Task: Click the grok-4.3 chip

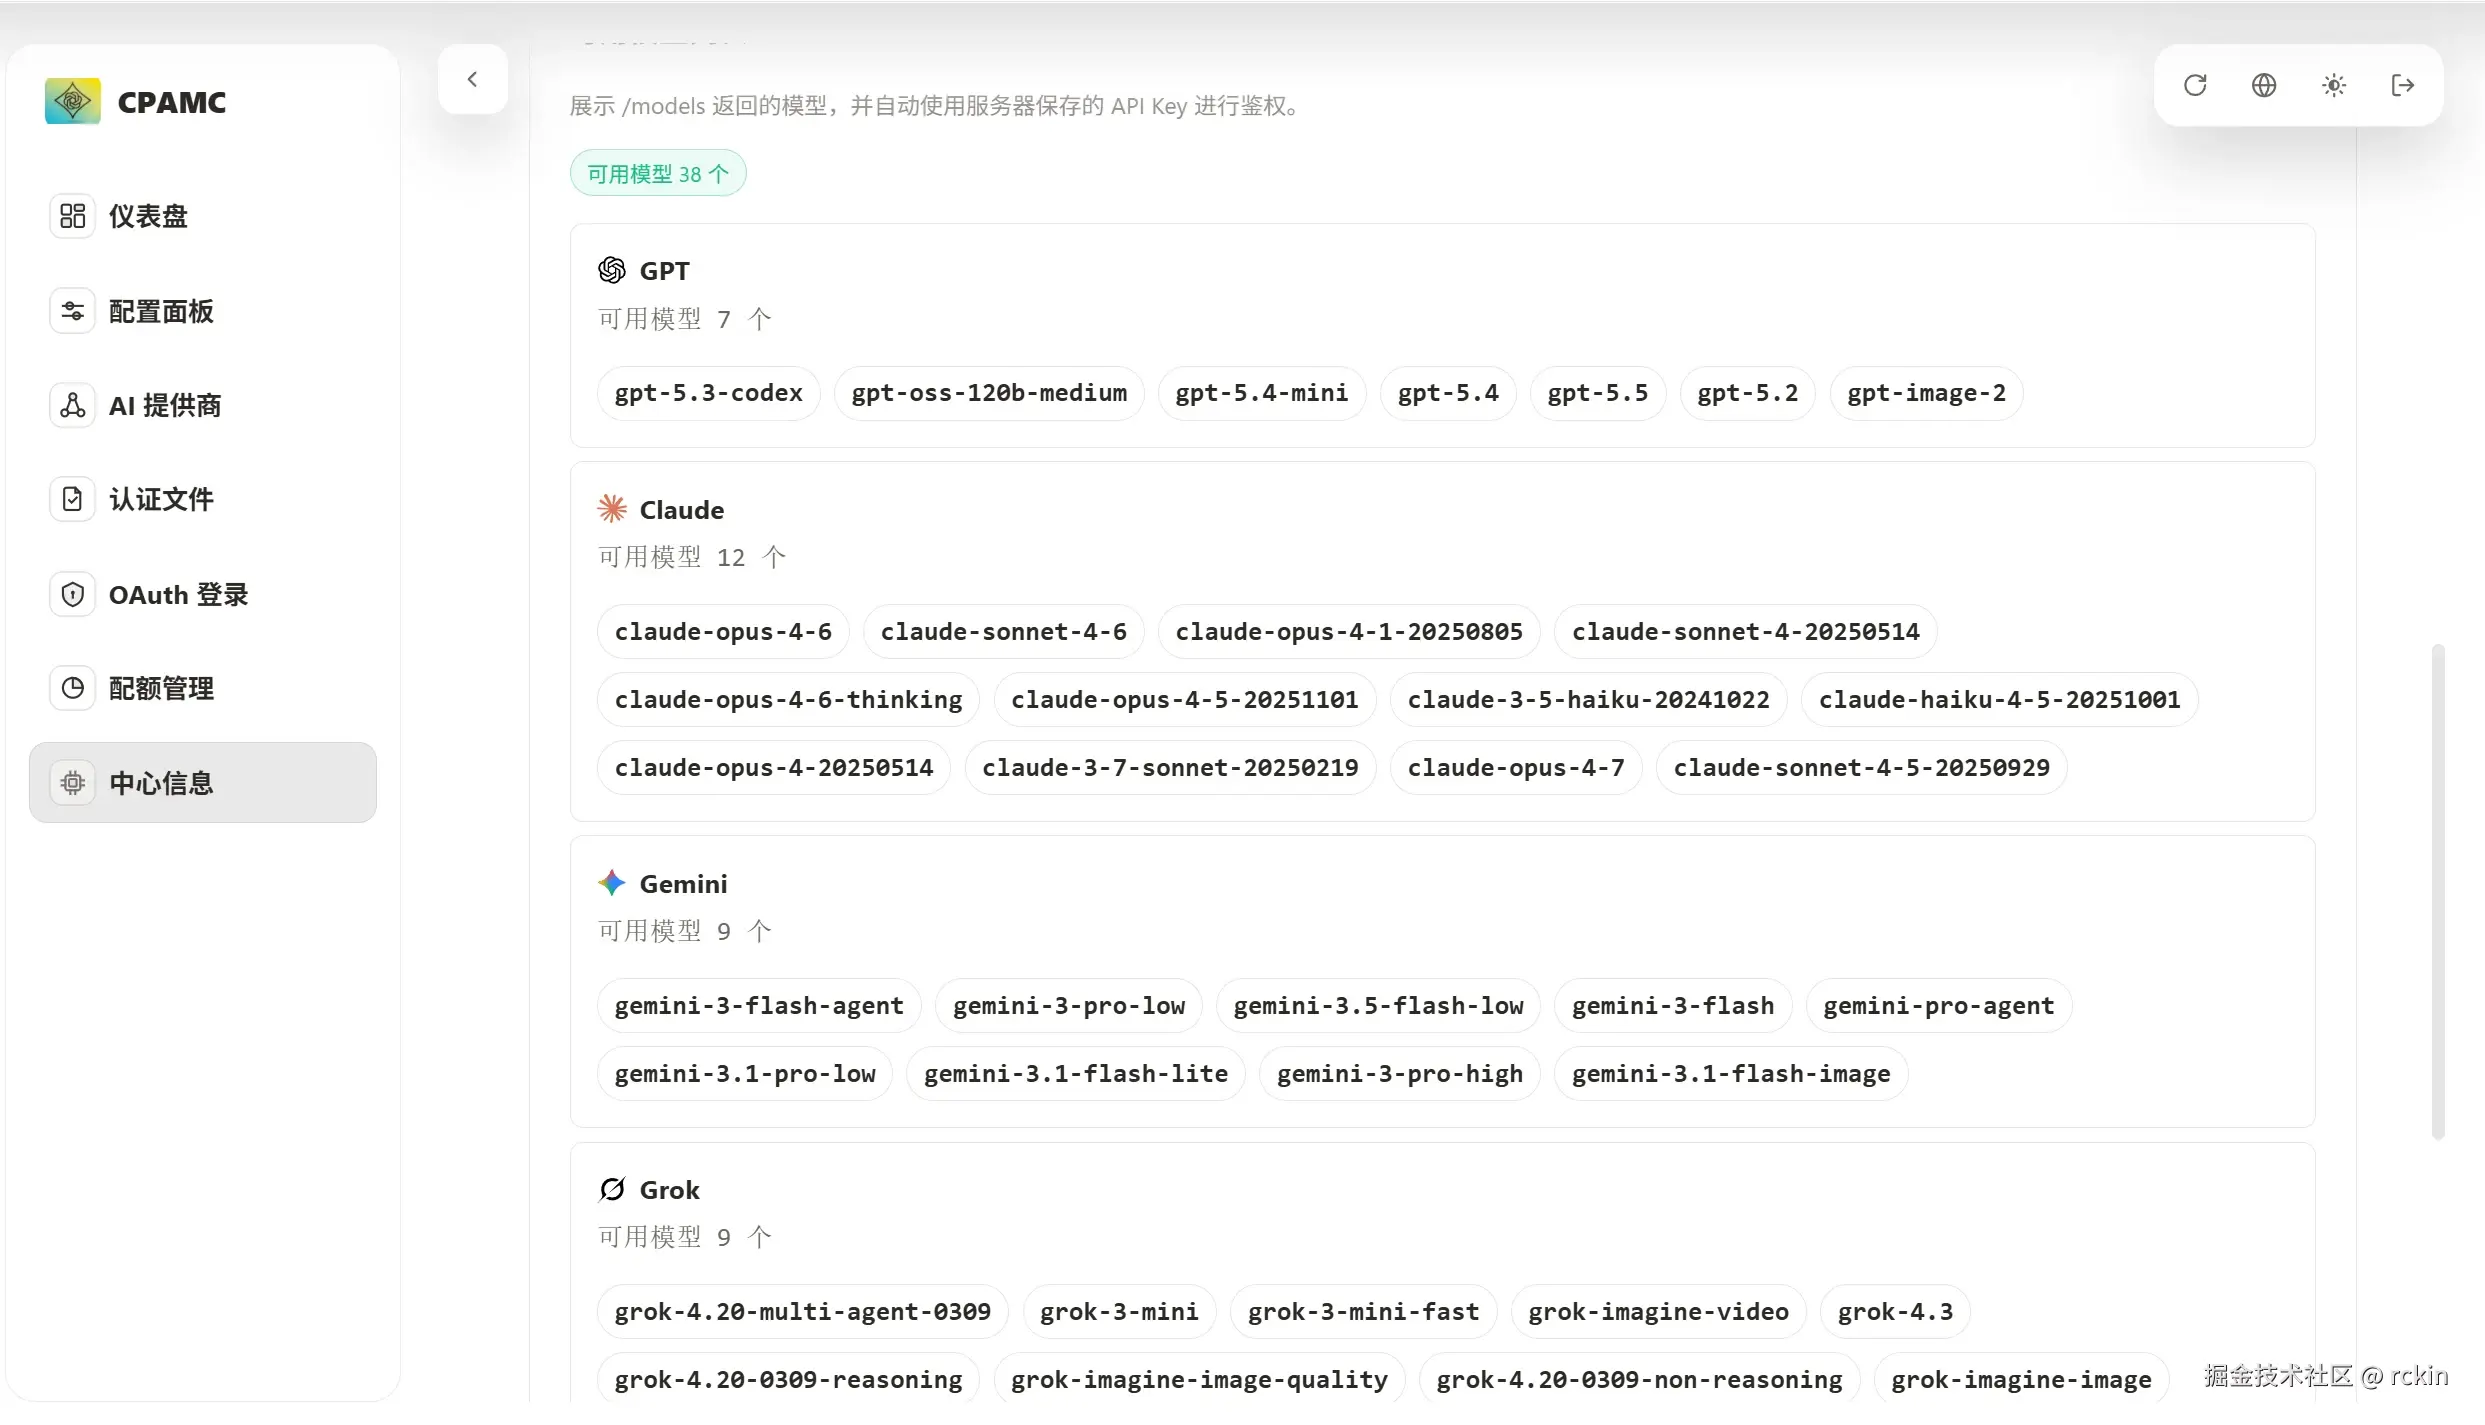Action: 1896,1312
